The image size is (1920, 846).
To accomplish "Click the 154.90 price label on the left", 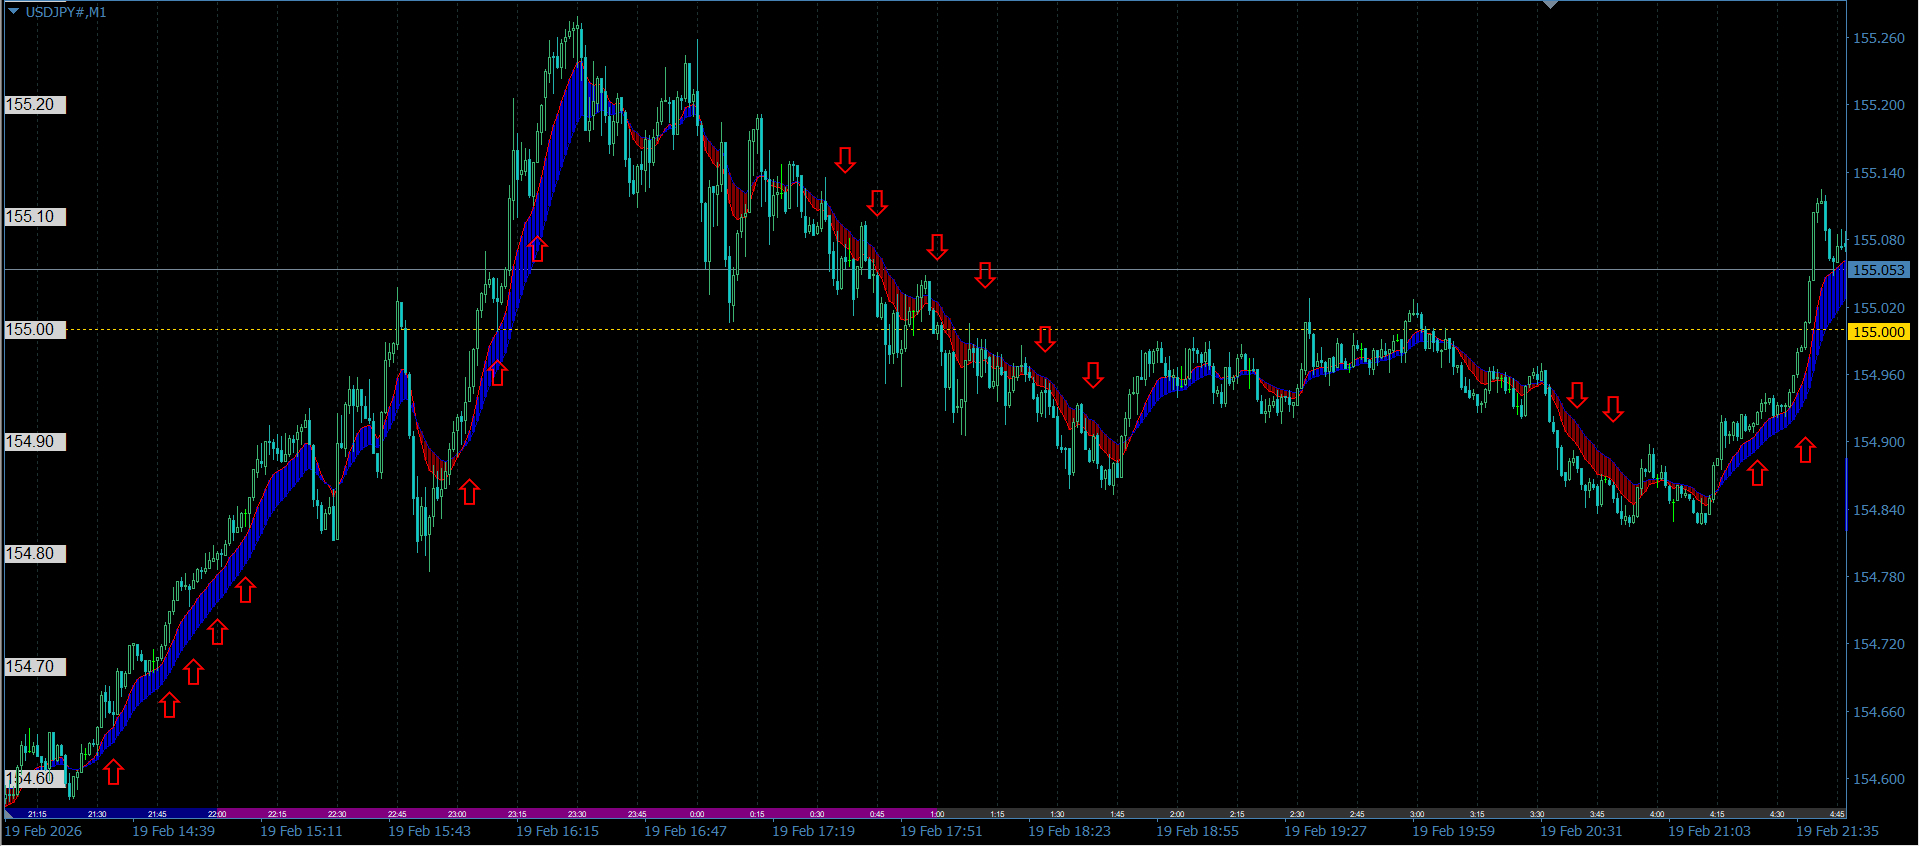I will 35,442.
